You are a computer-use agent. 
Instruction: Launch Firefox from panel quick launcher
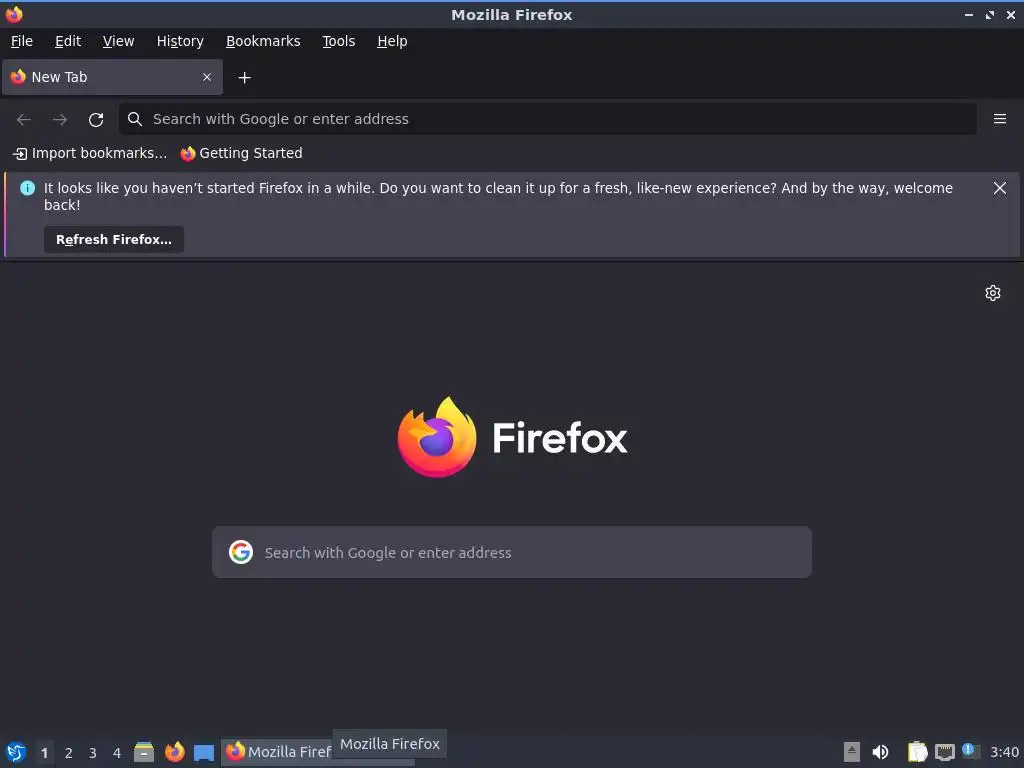click(175, 752)
